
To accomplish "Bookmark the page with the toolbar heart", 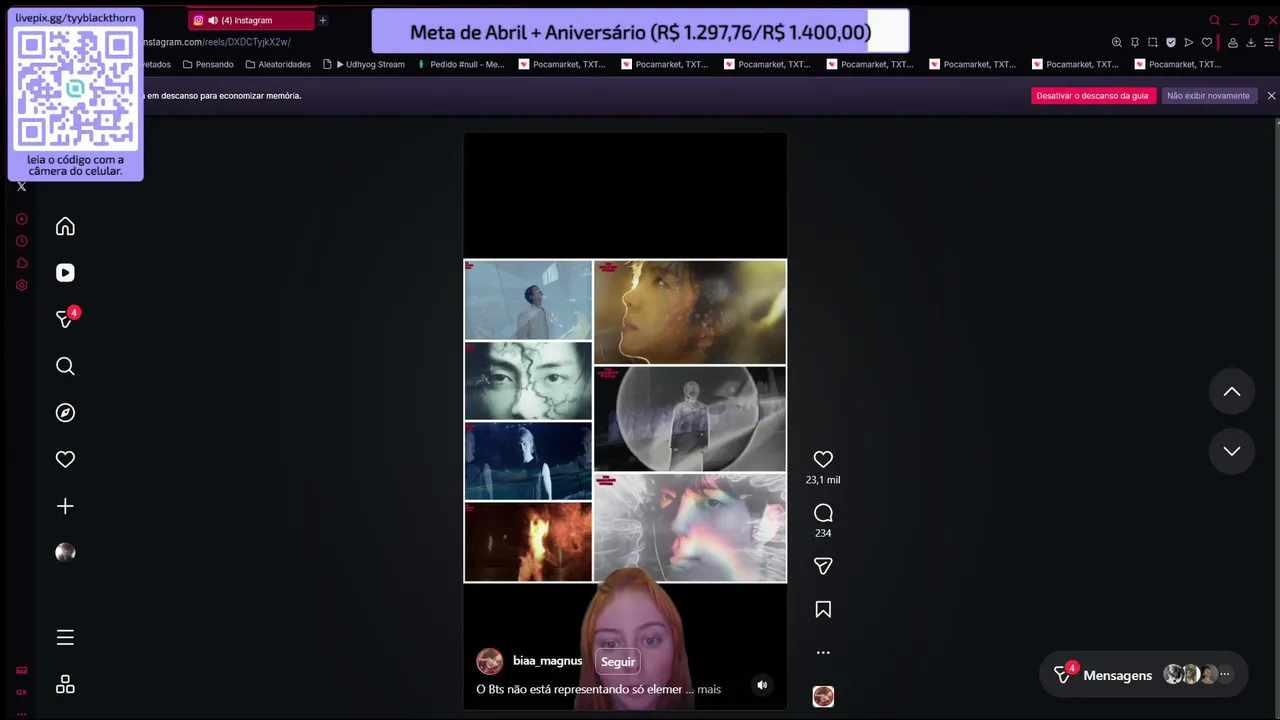I will point(1206,42).
